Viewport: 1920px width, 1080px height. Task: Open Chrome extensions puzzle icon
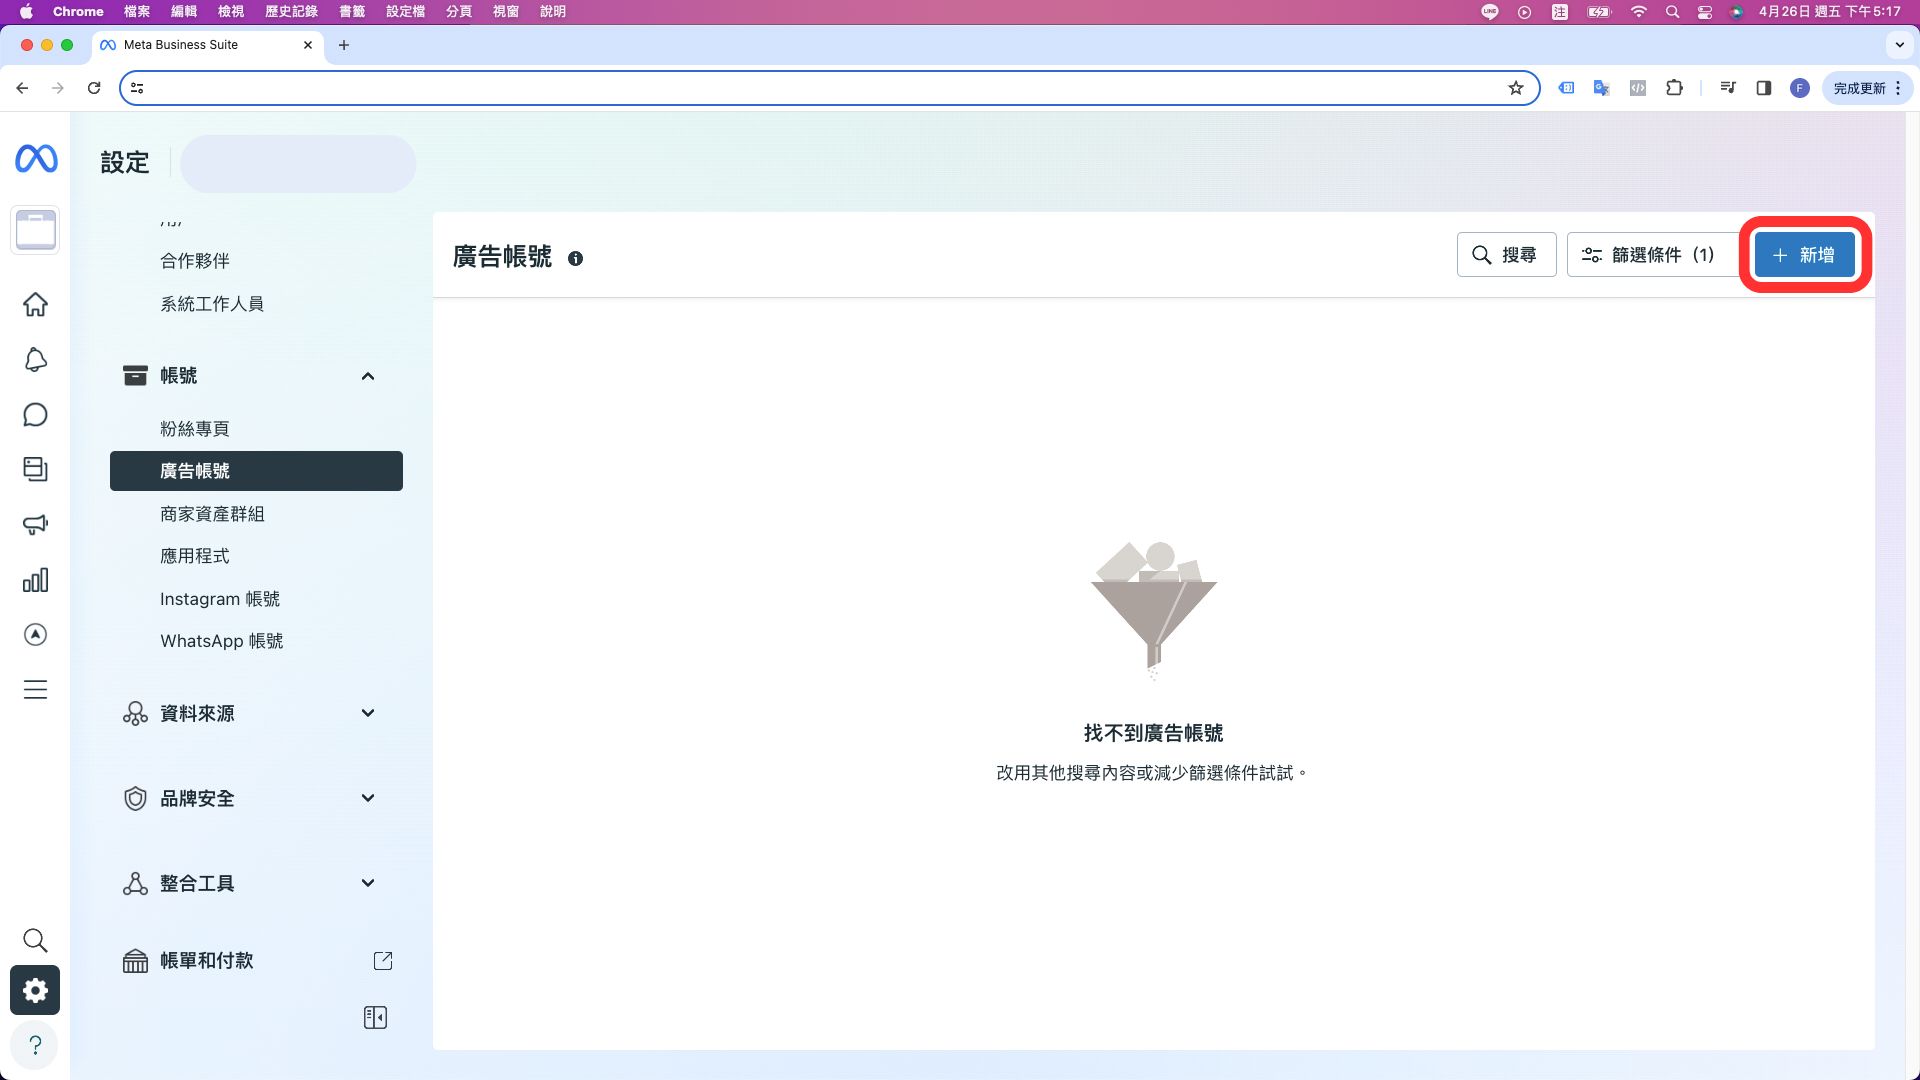coord(1674,88)
